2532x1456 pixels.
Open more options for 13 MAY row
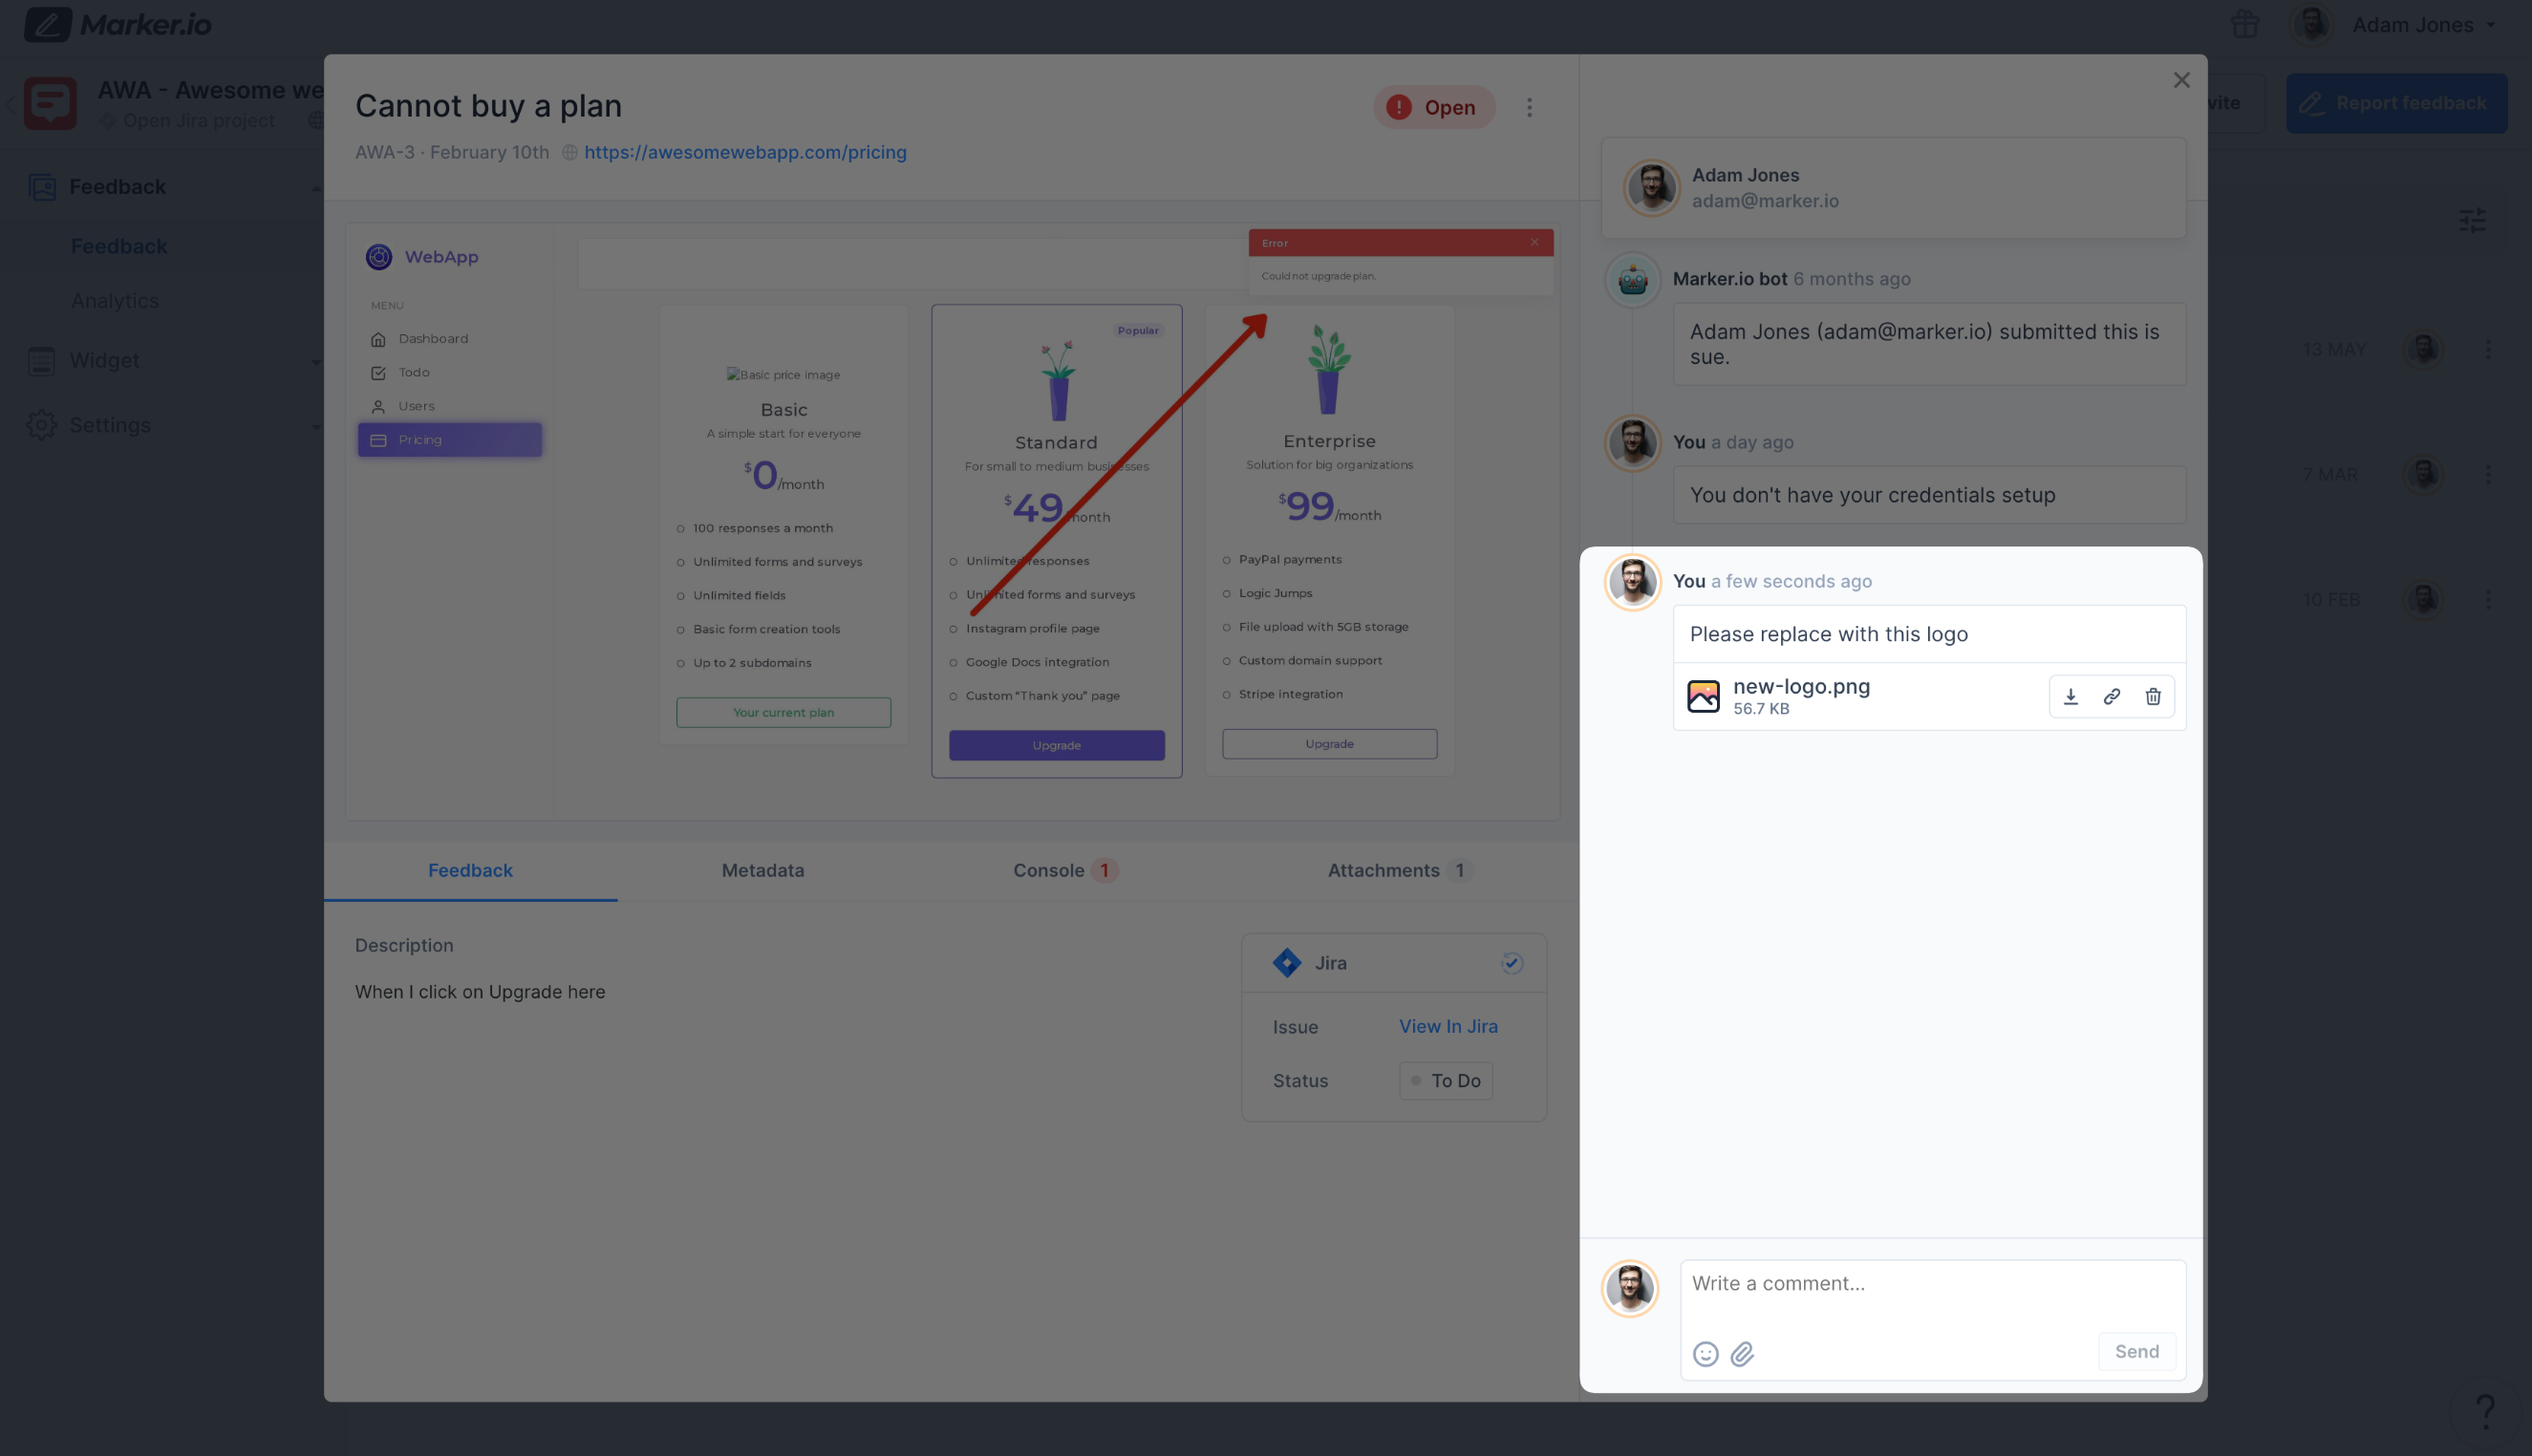click(x=2487, y=349)
